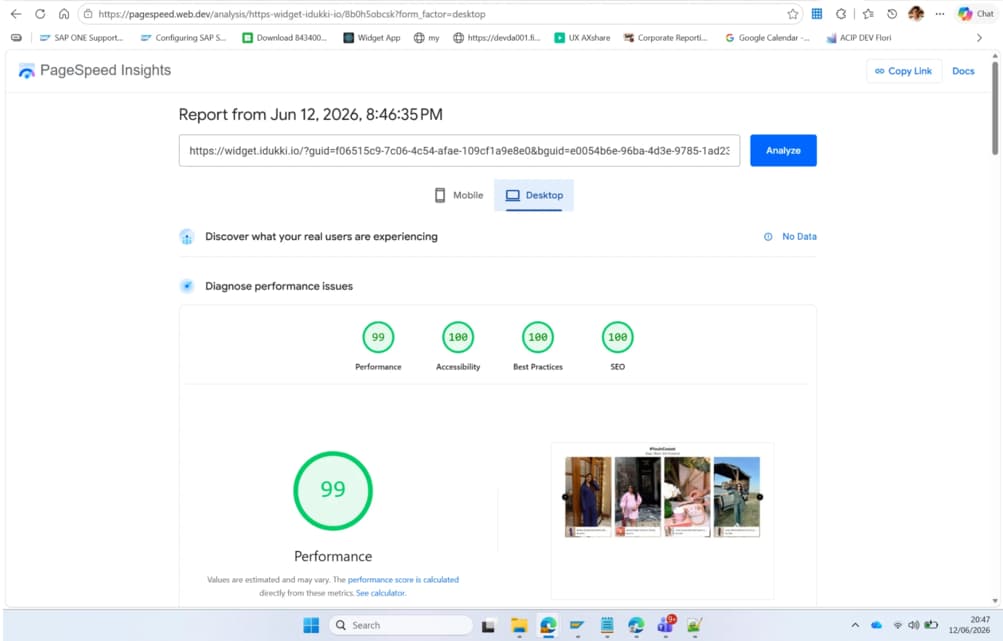Open the https://devda001 bookmark
The height and width of the screenshot is (641, 1003).
[496, 38]
